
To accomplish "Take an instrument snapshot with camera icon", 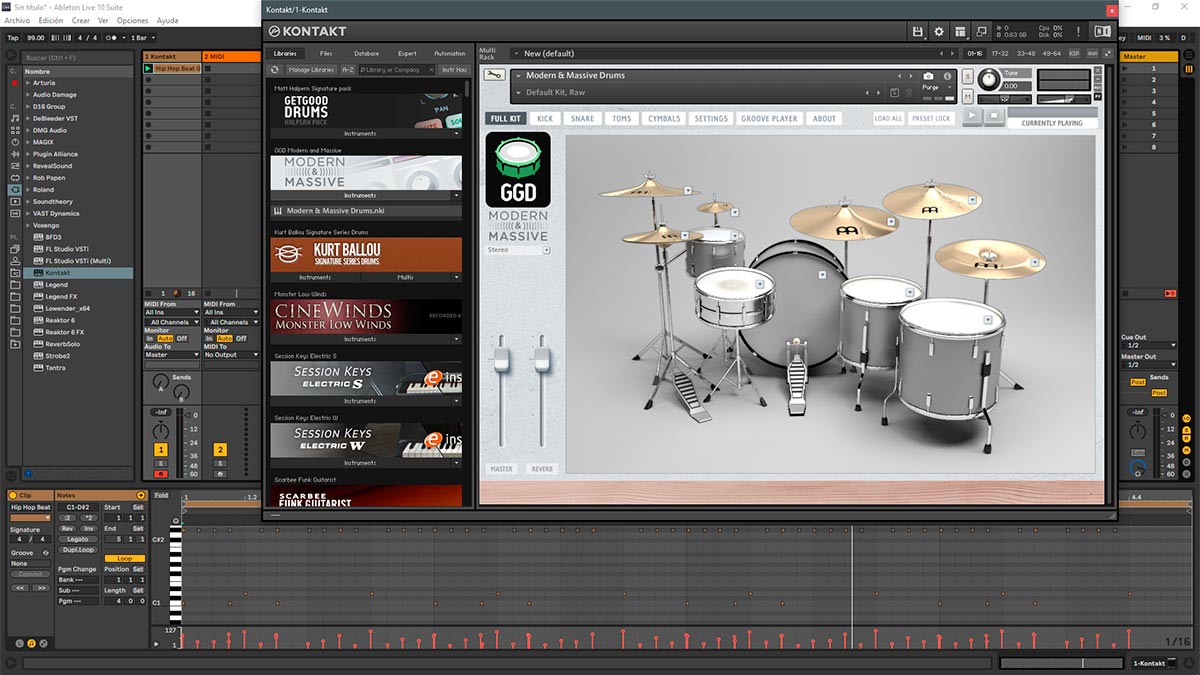I will click(928, 76).
